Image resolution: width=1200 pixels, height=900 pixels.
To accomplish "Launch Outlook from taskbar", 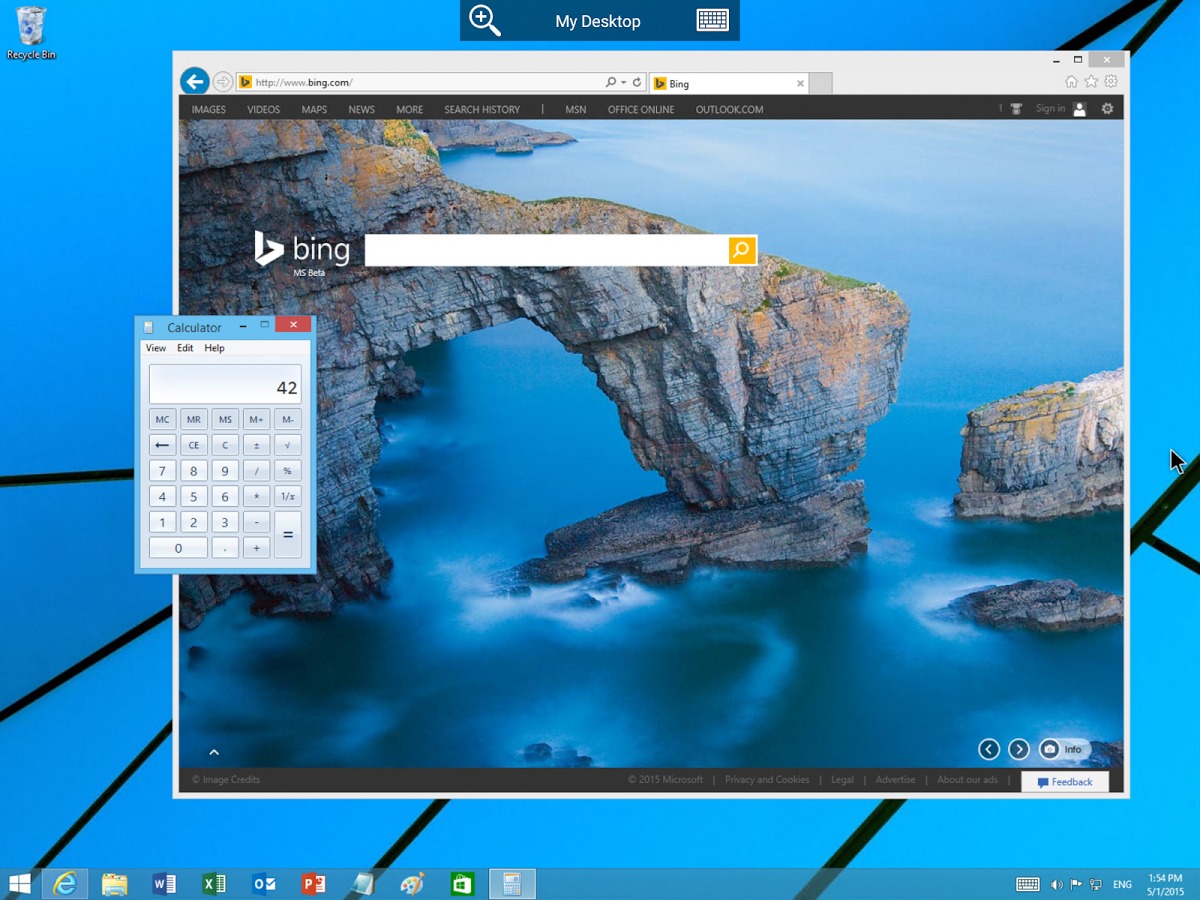I will tap(264, 884).
